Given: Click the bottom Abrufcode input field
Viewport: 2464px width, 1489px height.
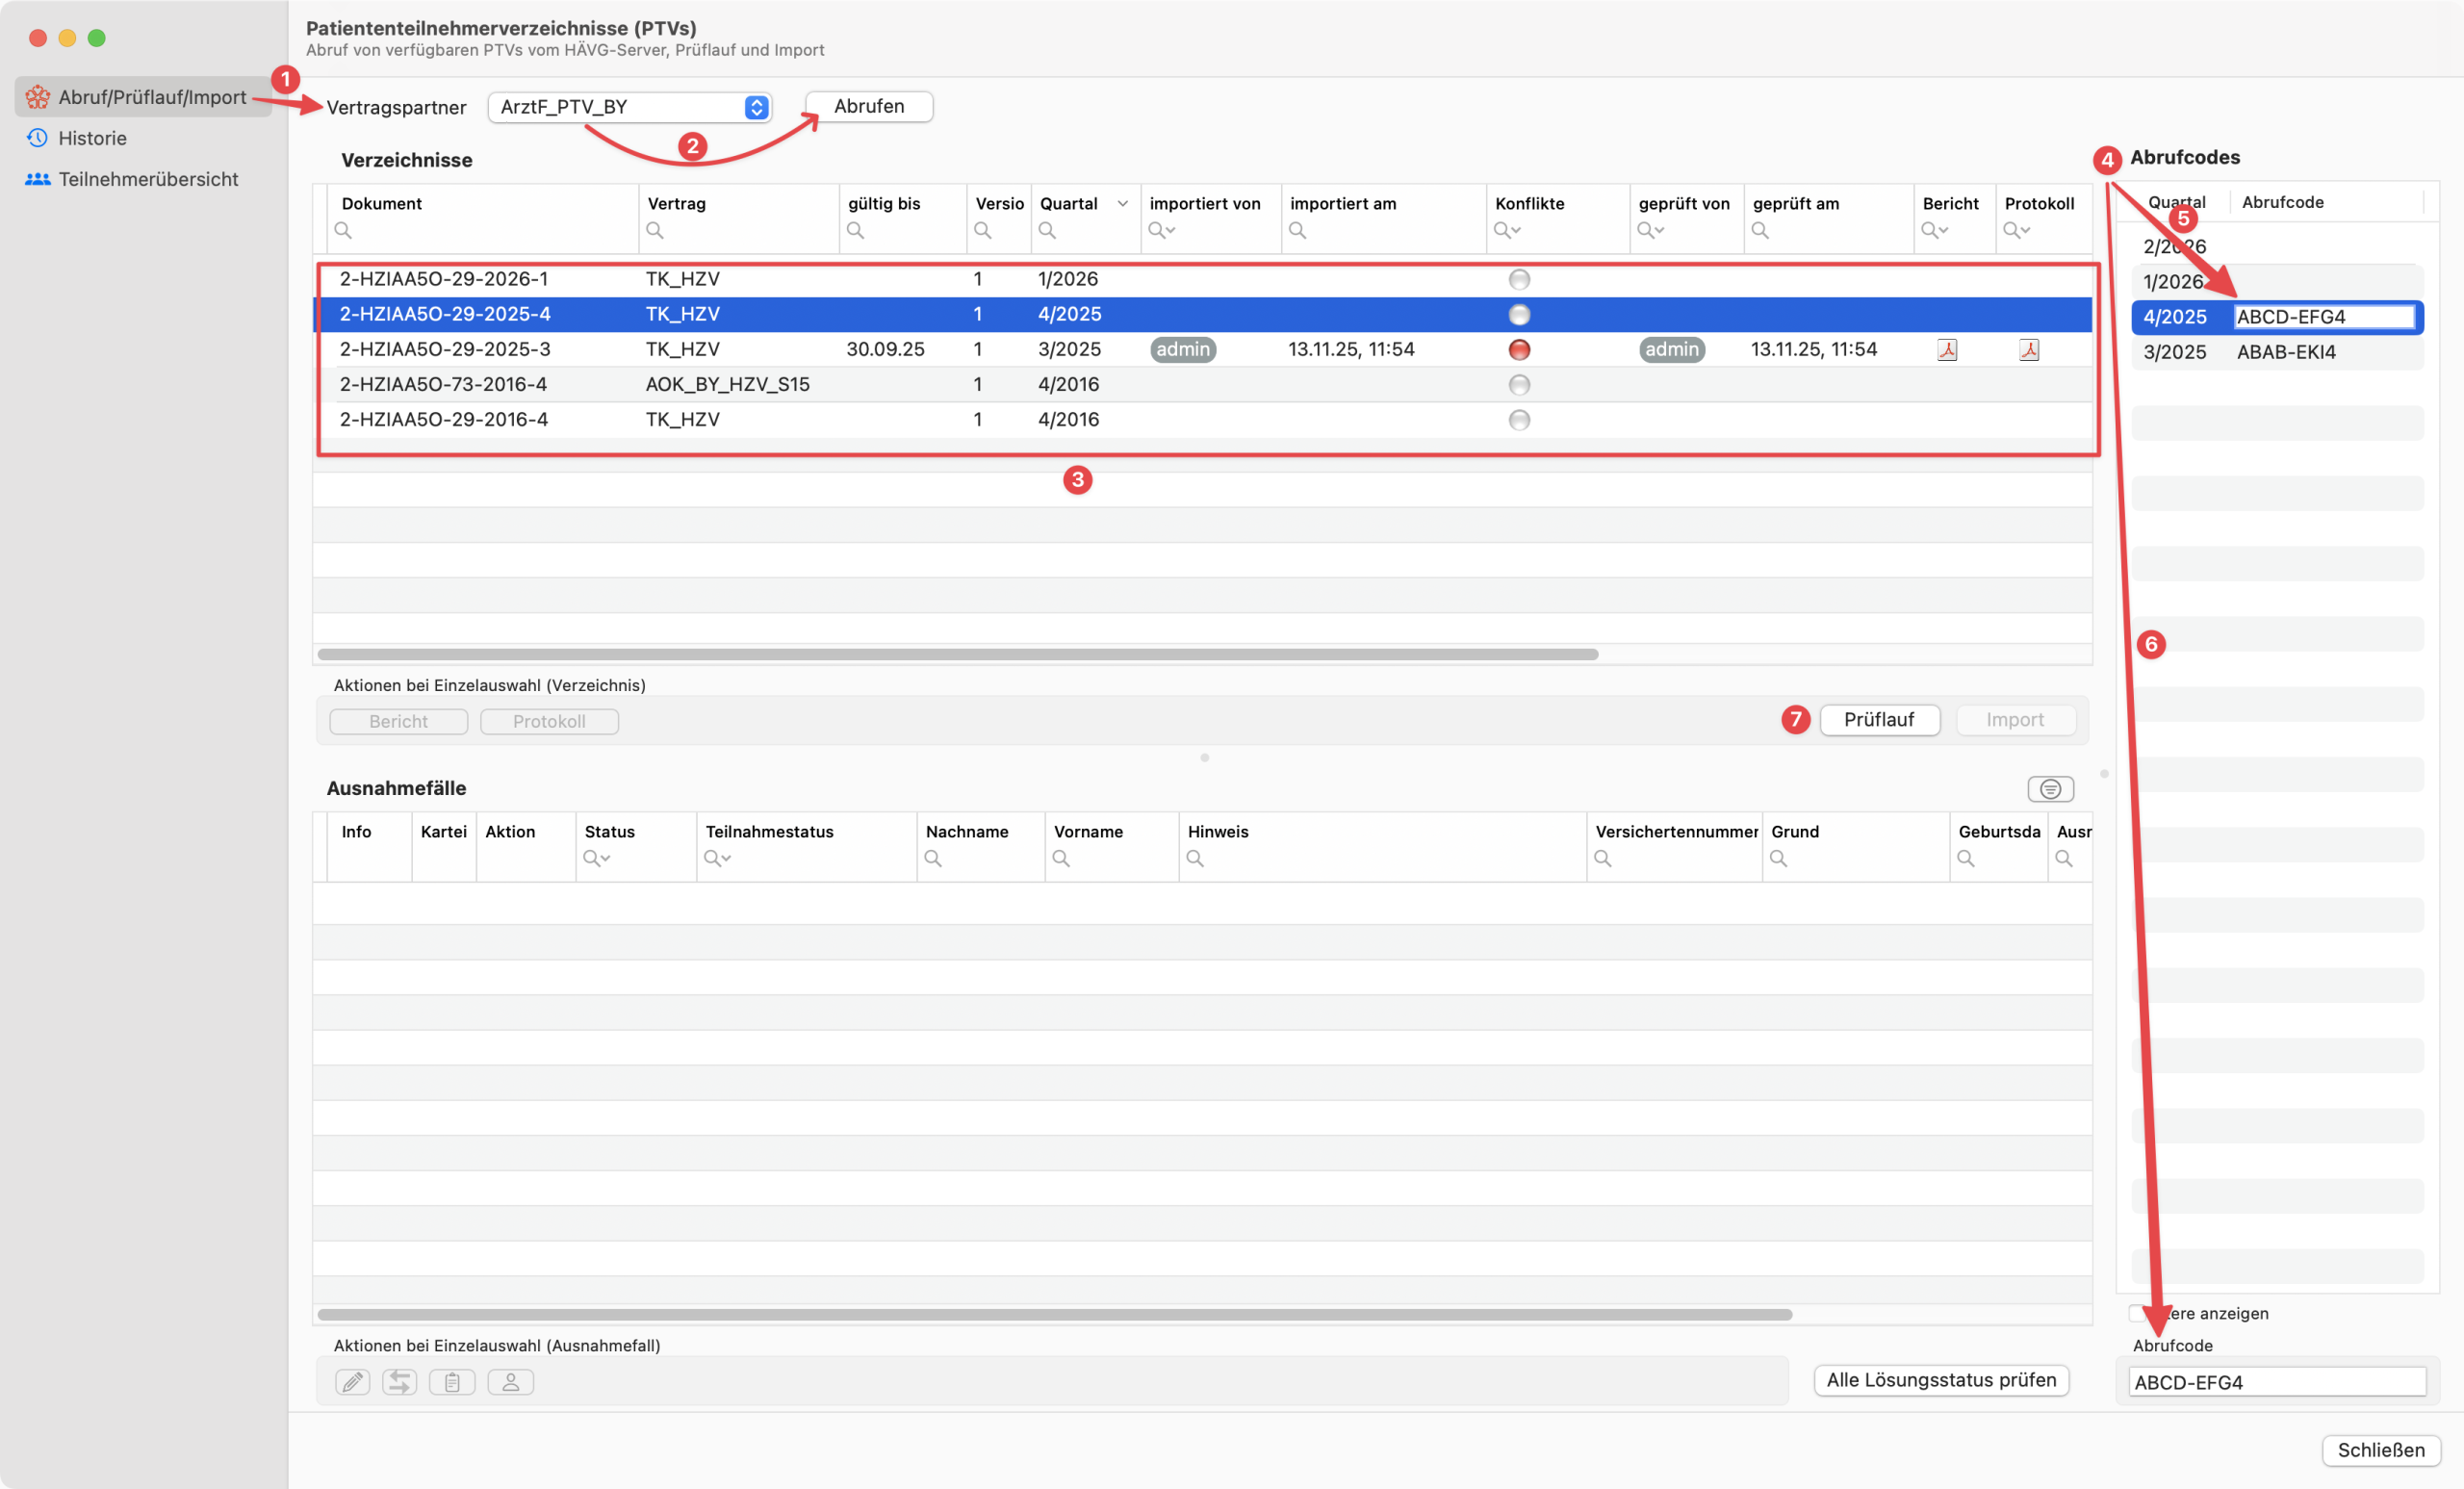Looking at the screenshot, I should pos(2276,1382).
